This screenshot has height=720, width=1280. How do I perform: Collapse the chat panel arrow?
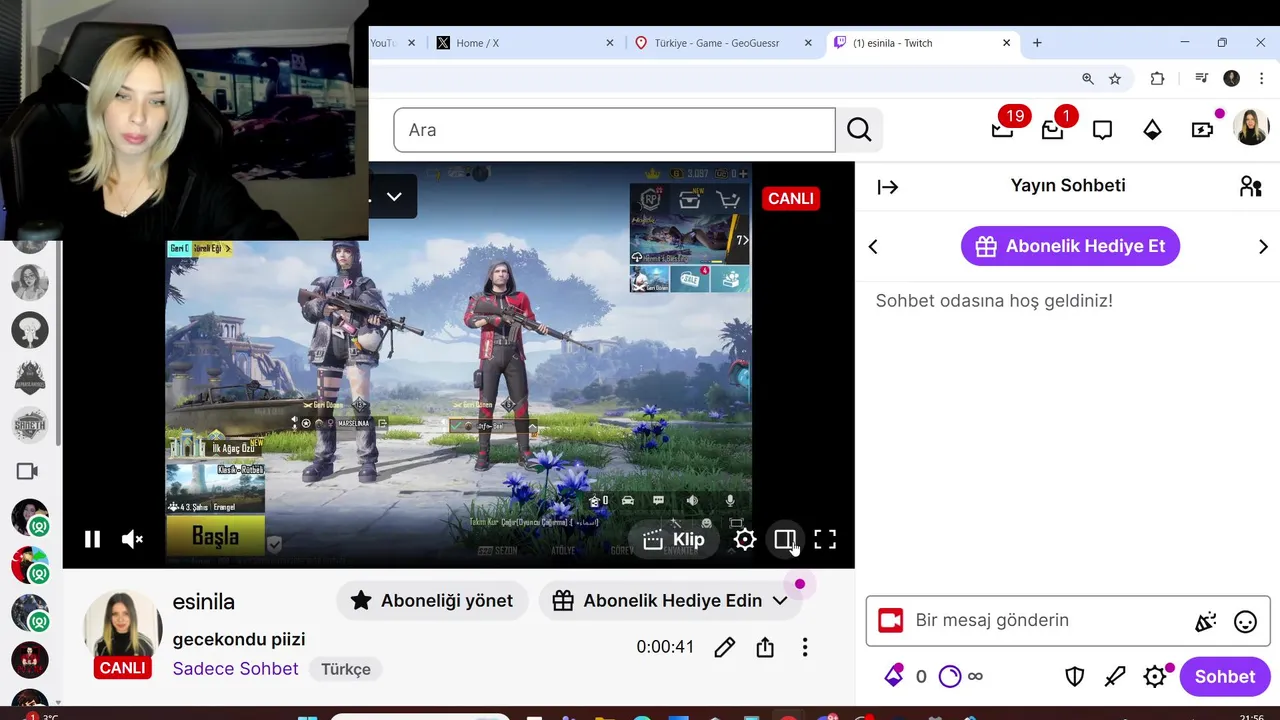[888, 187]
